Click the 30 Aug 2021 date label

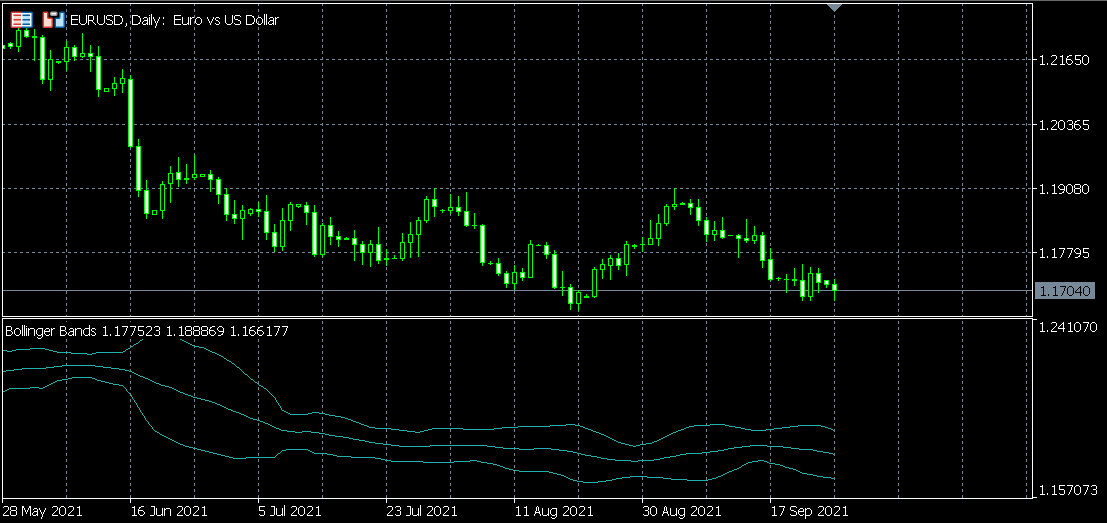tap(681, 510)
